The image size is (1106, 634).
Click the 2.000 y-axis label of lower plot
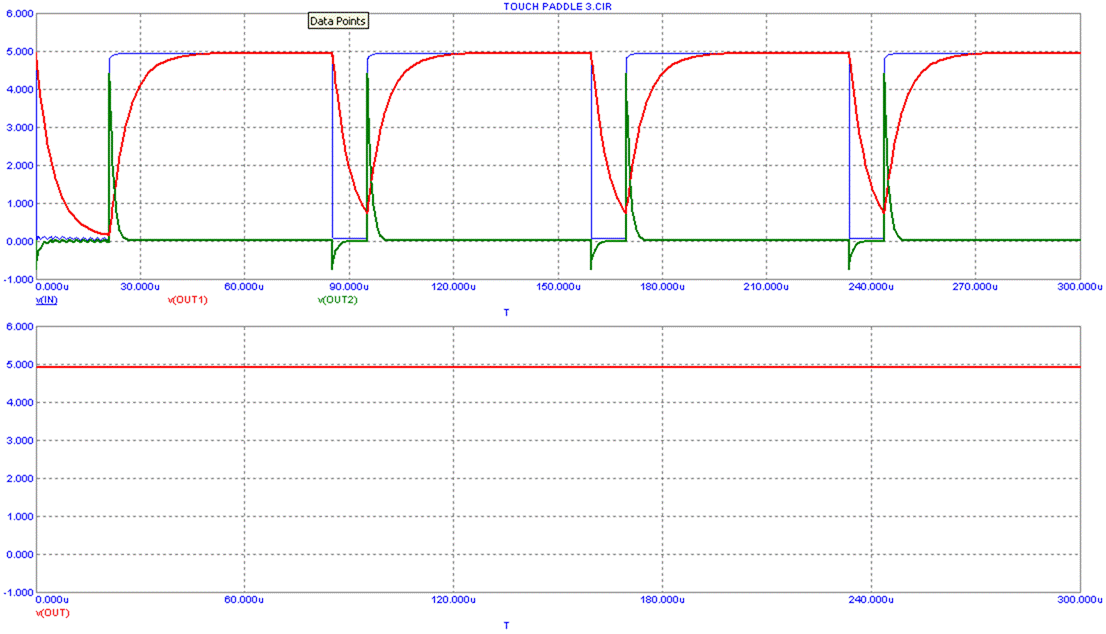[19, 478]
